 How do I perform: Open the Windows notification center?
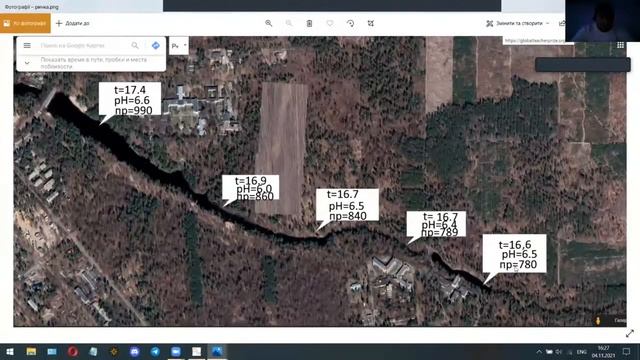click(x=626, y=351)
